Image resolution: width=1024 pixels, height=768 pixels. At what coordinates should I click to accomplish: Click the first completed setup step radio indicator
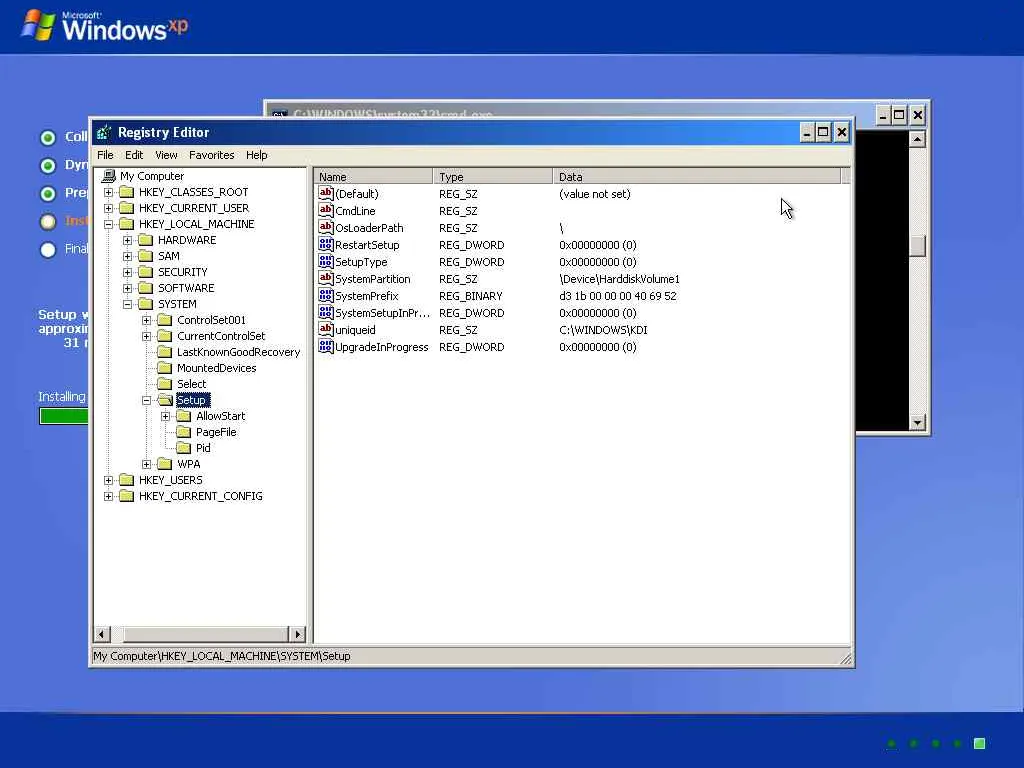(x=48, y=138)
